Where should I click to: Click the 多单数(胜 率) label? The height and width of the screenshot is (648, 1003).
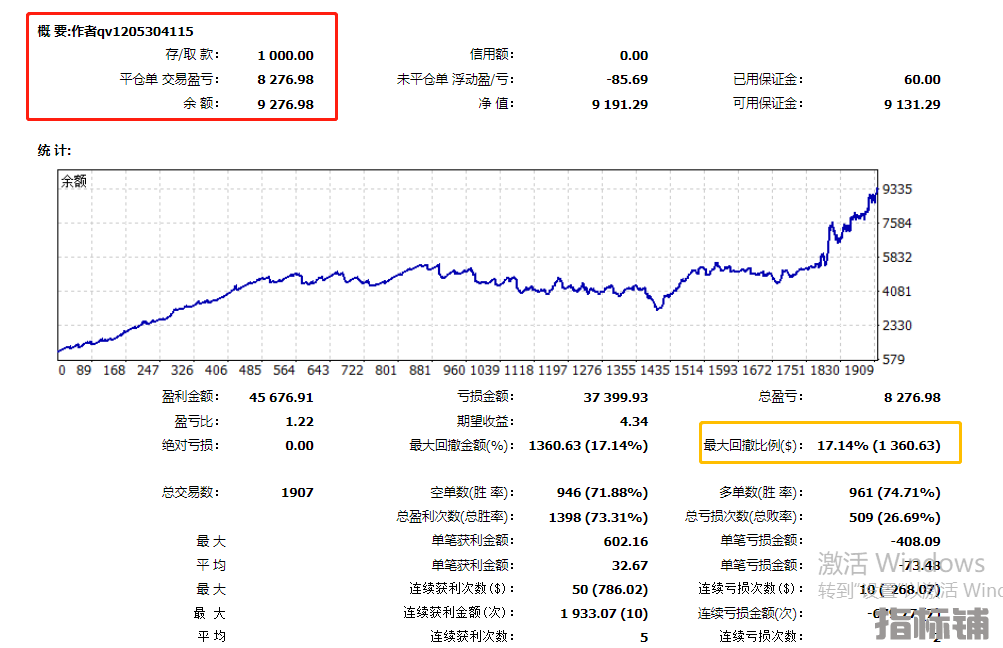coord(761,493)
